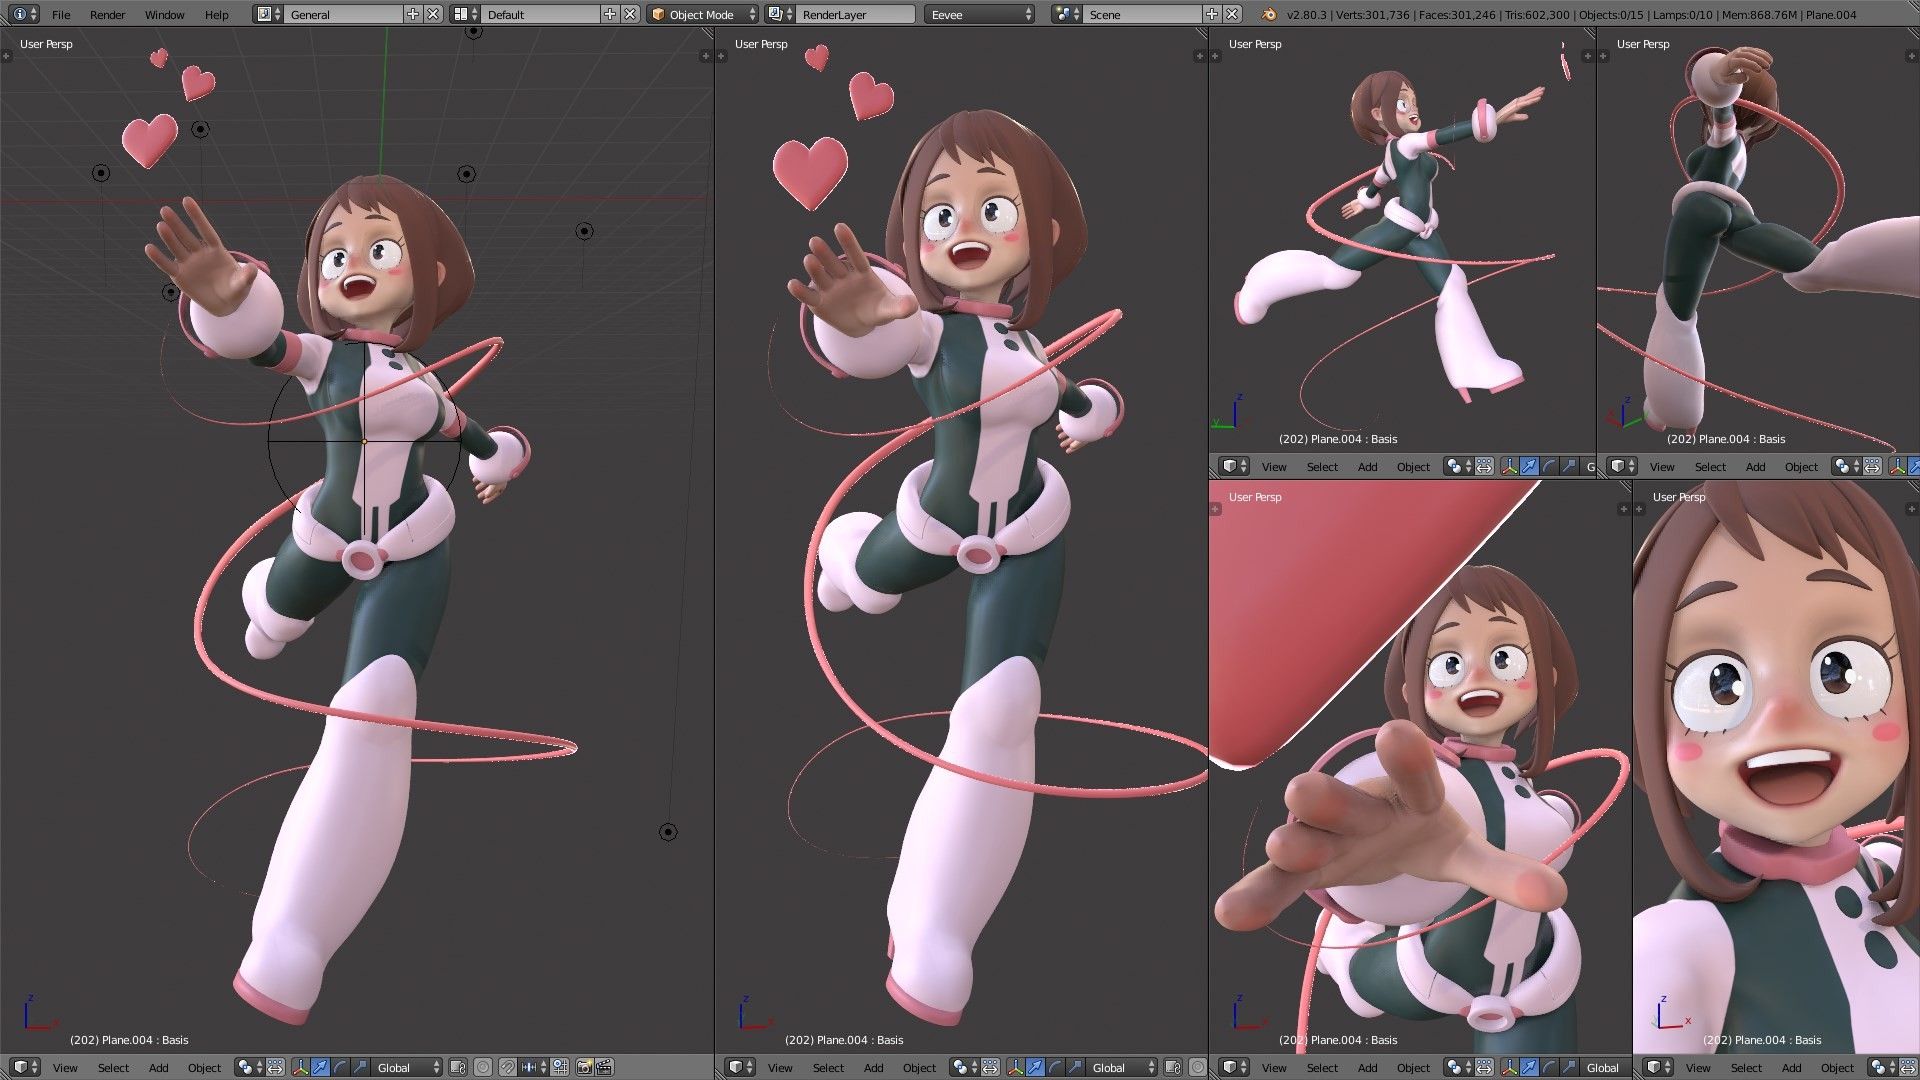The height and width of the screenshot is (1080, 1920).
Task: Add a new workspace next to General
Action: [413, 14]
